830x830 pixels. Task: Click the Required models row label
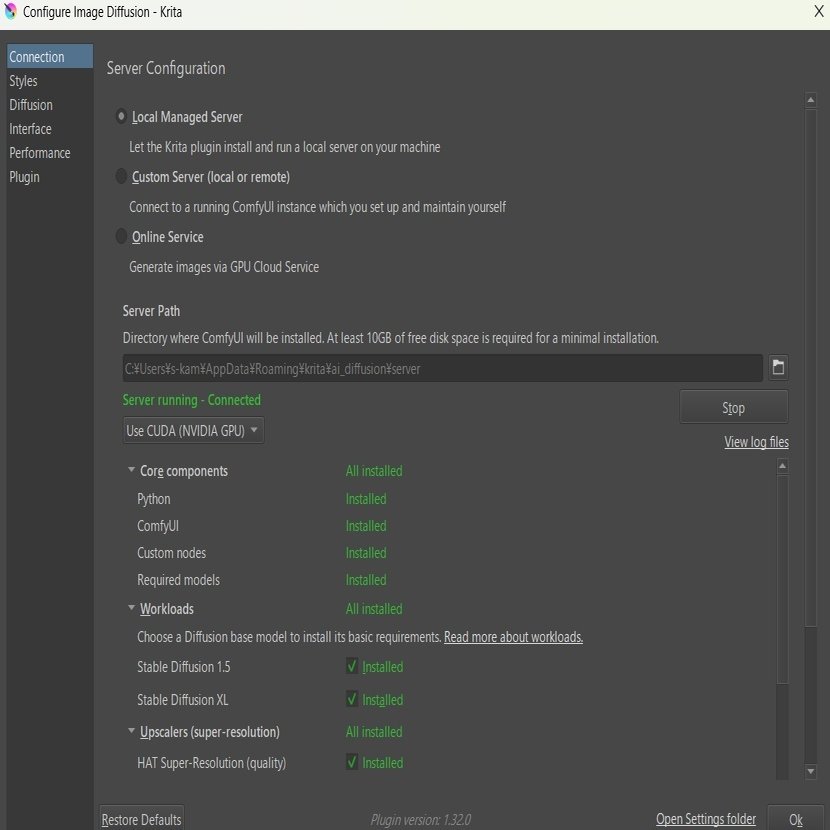(x=178, y=580)
